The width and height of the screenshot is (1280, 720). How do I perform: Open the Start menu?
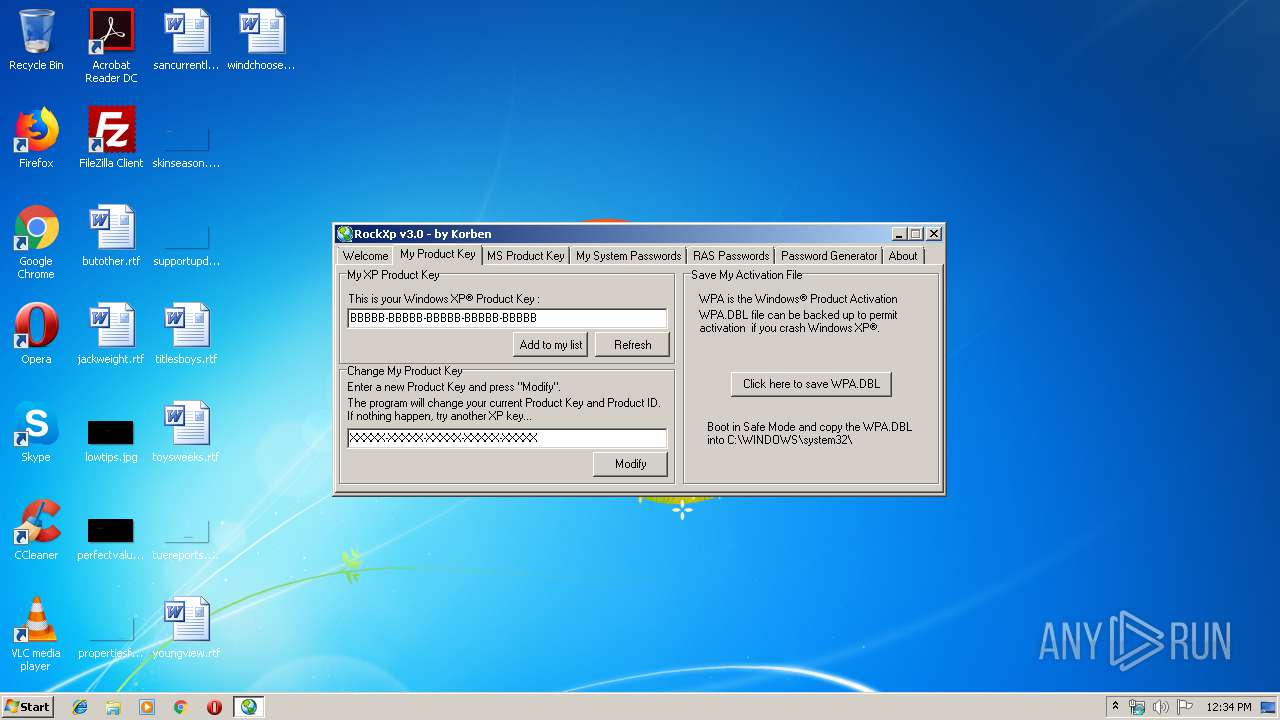click(27, 707)
